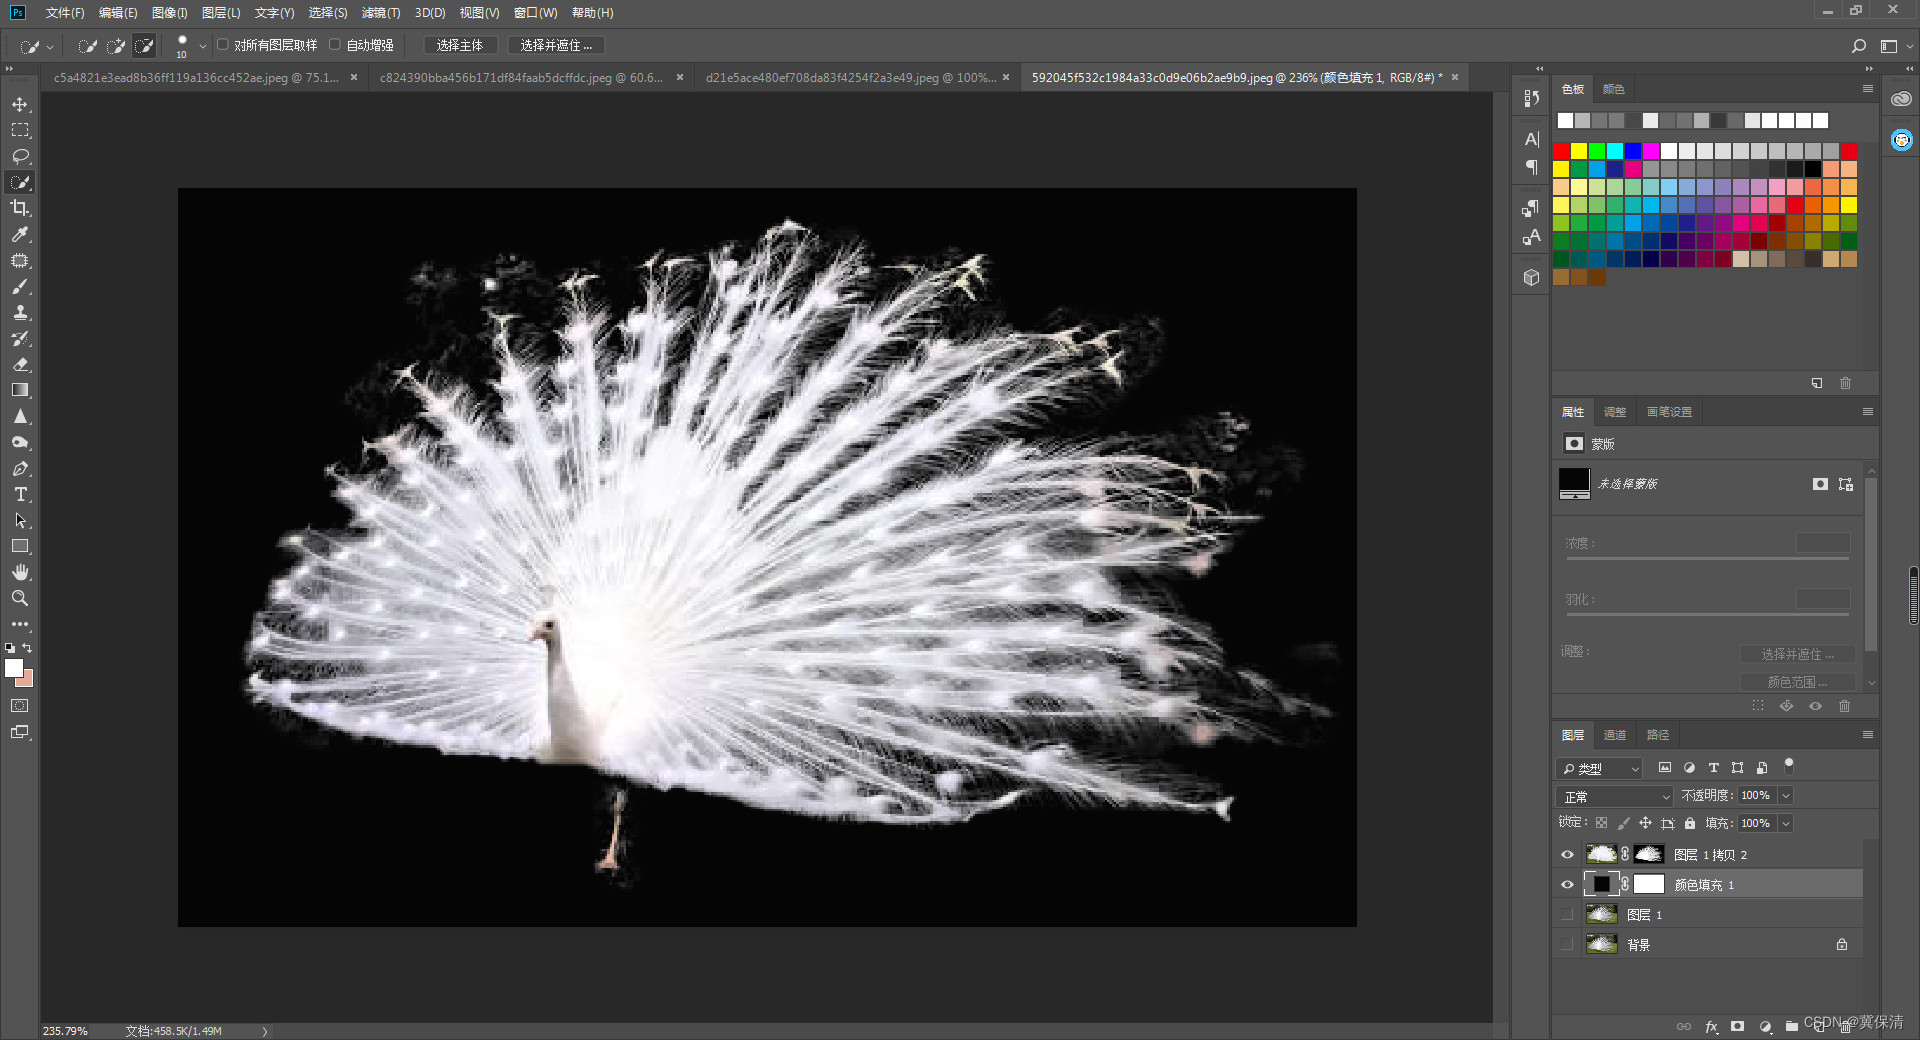
Task: Select the Zoom tool
Action: [x=20, y=598]
